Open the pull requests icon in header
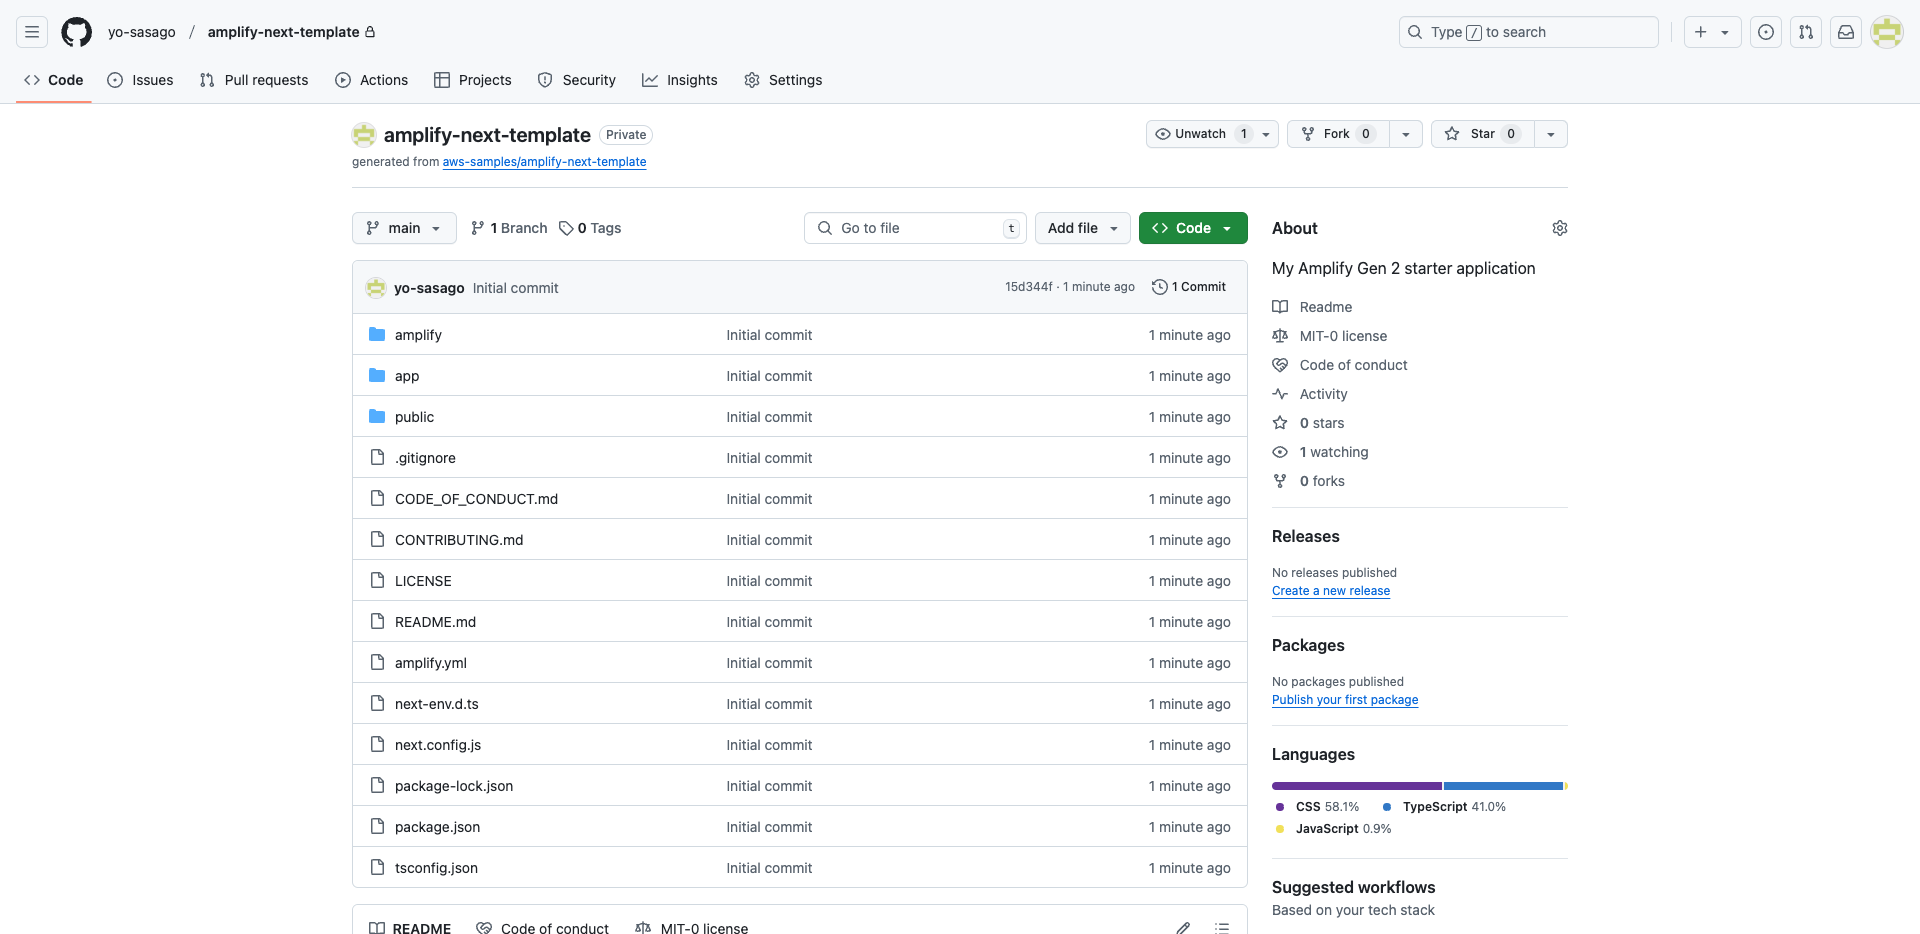This screenshot has height=934, width=1920. tap(1806, 32)
